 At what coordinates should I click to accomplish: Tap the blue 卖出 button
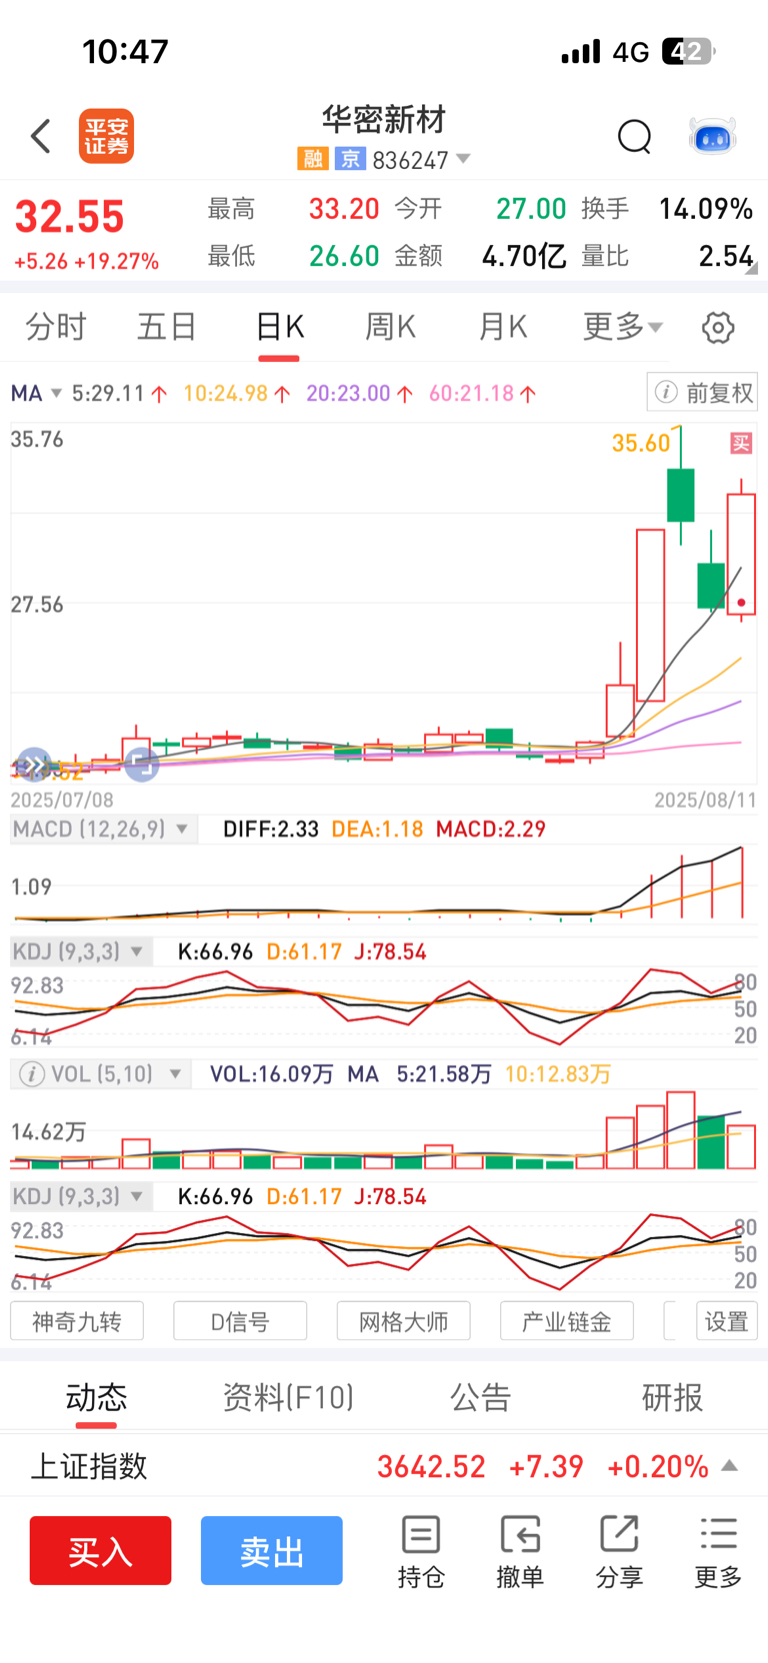[x=272, y=1551]
